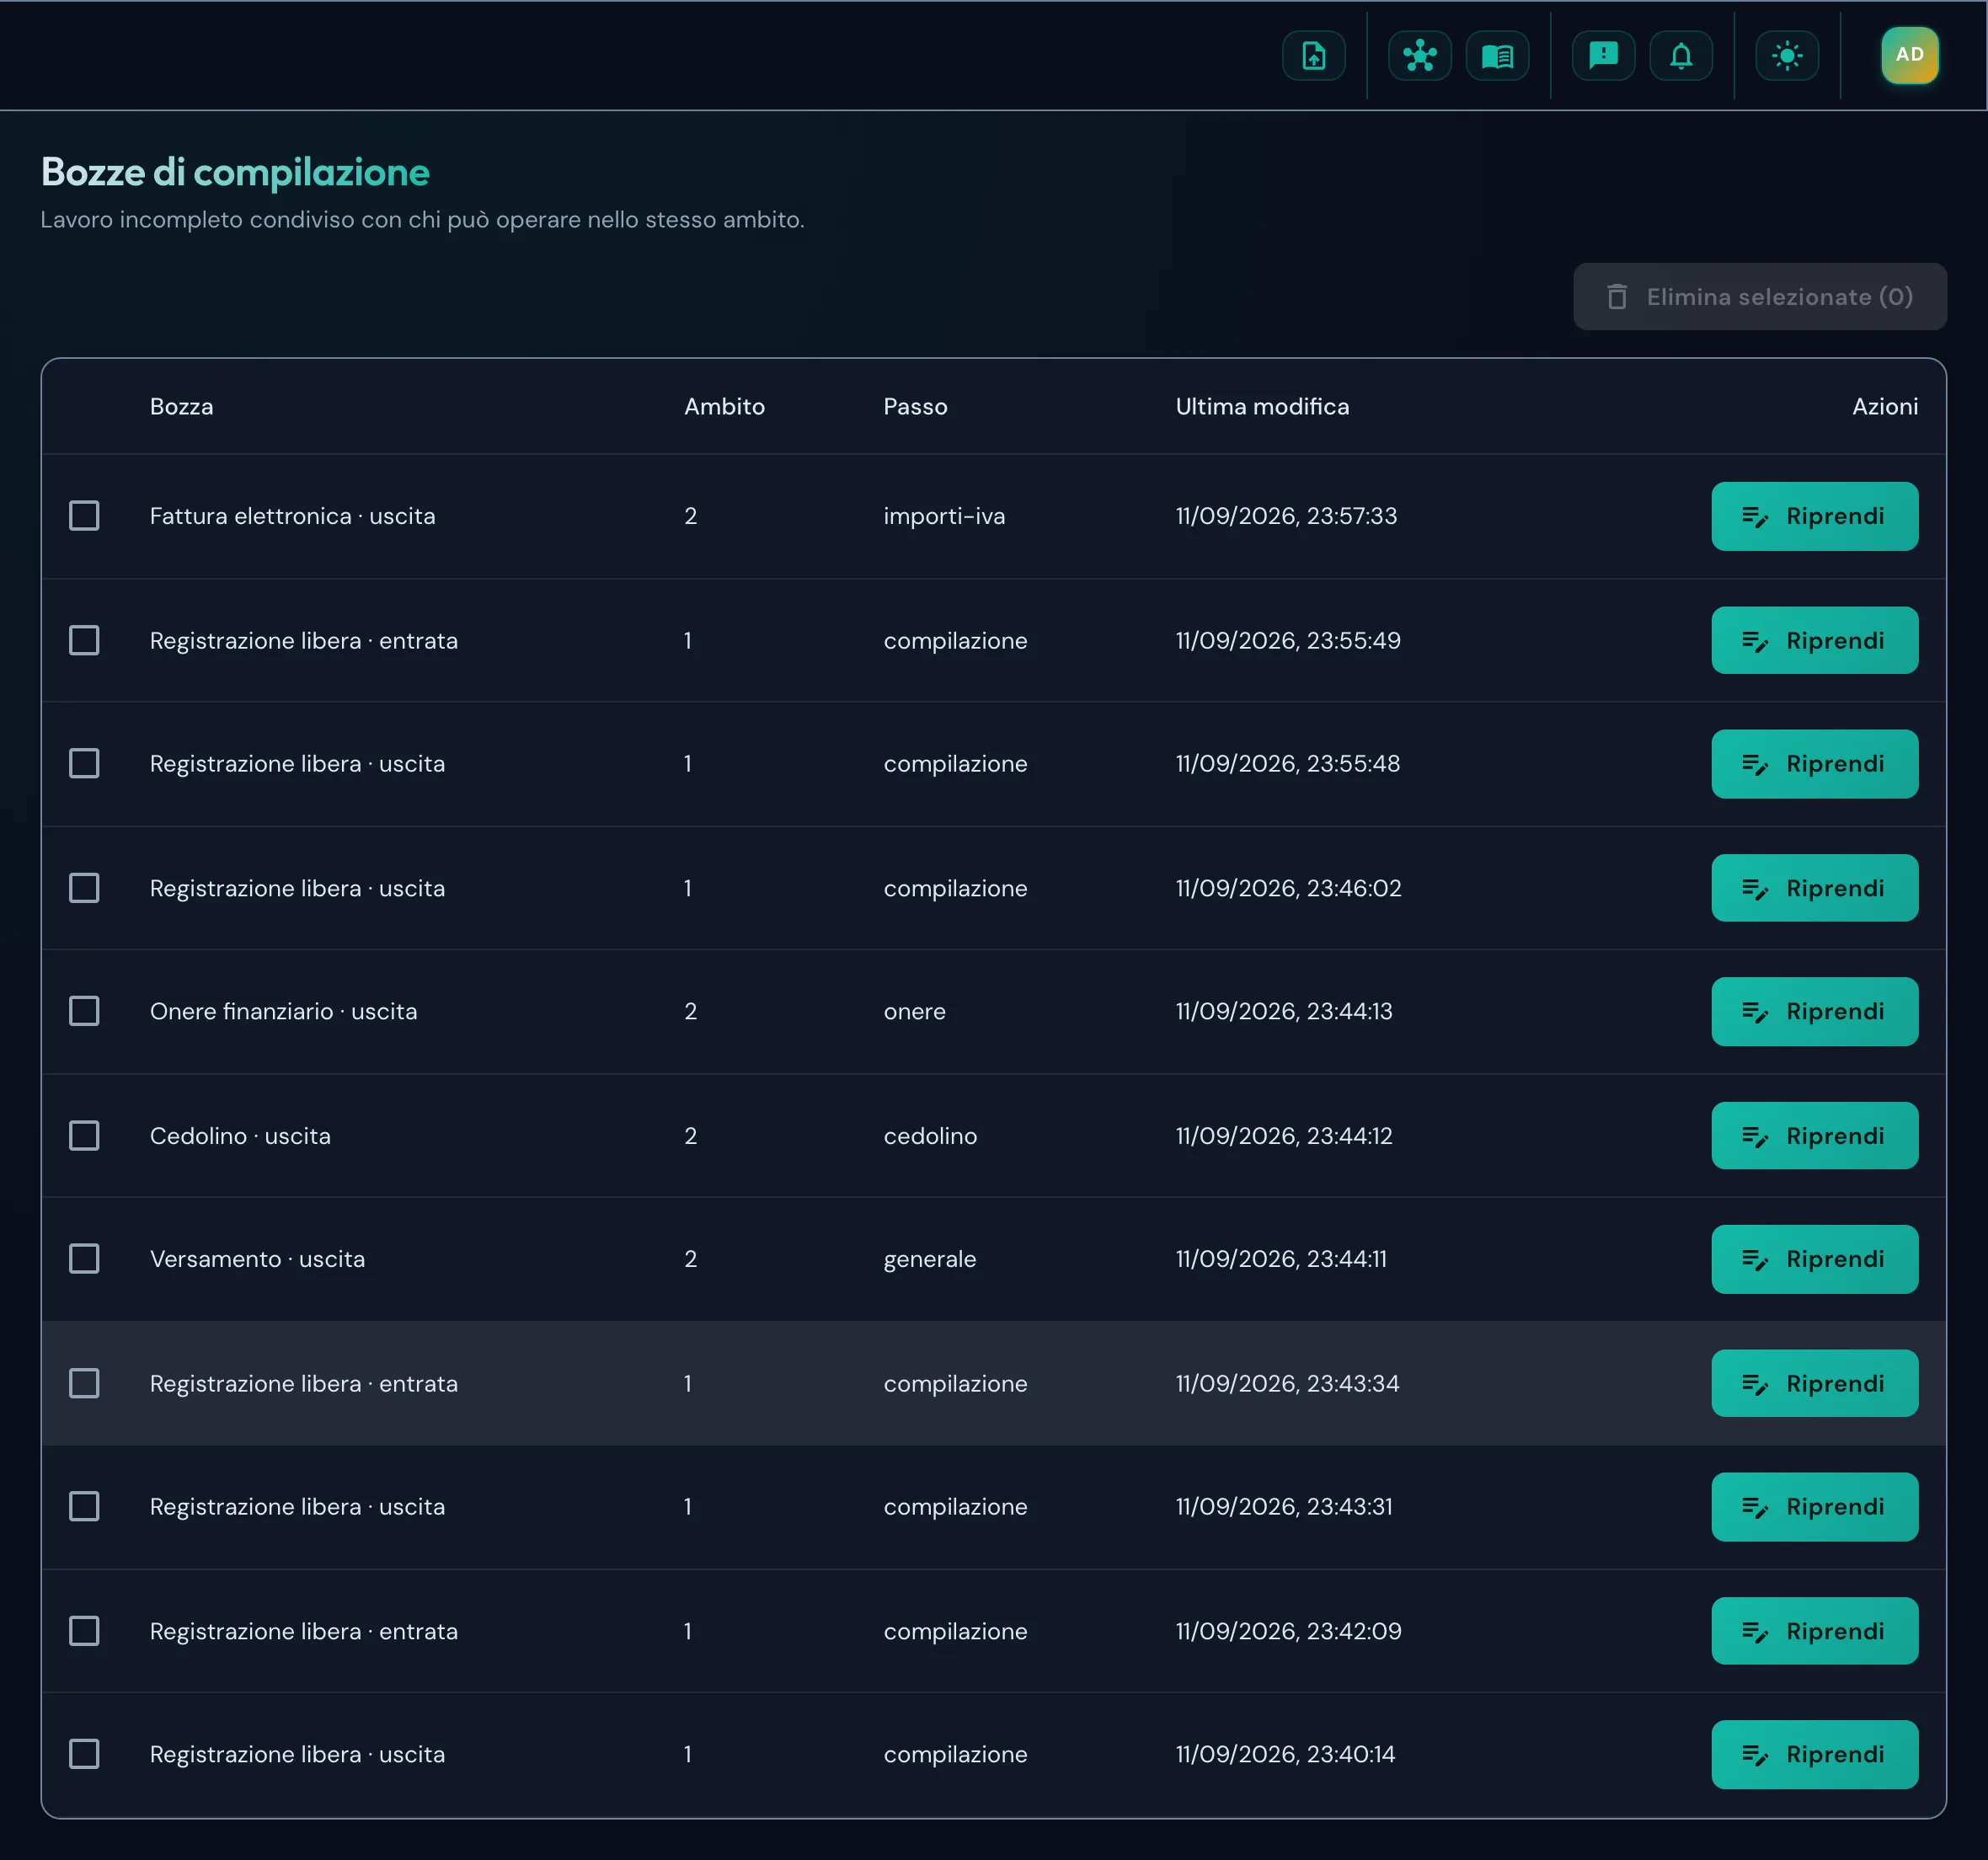Click the Azioni column header
The image size is (1988, 1860).
(1884, 407)
